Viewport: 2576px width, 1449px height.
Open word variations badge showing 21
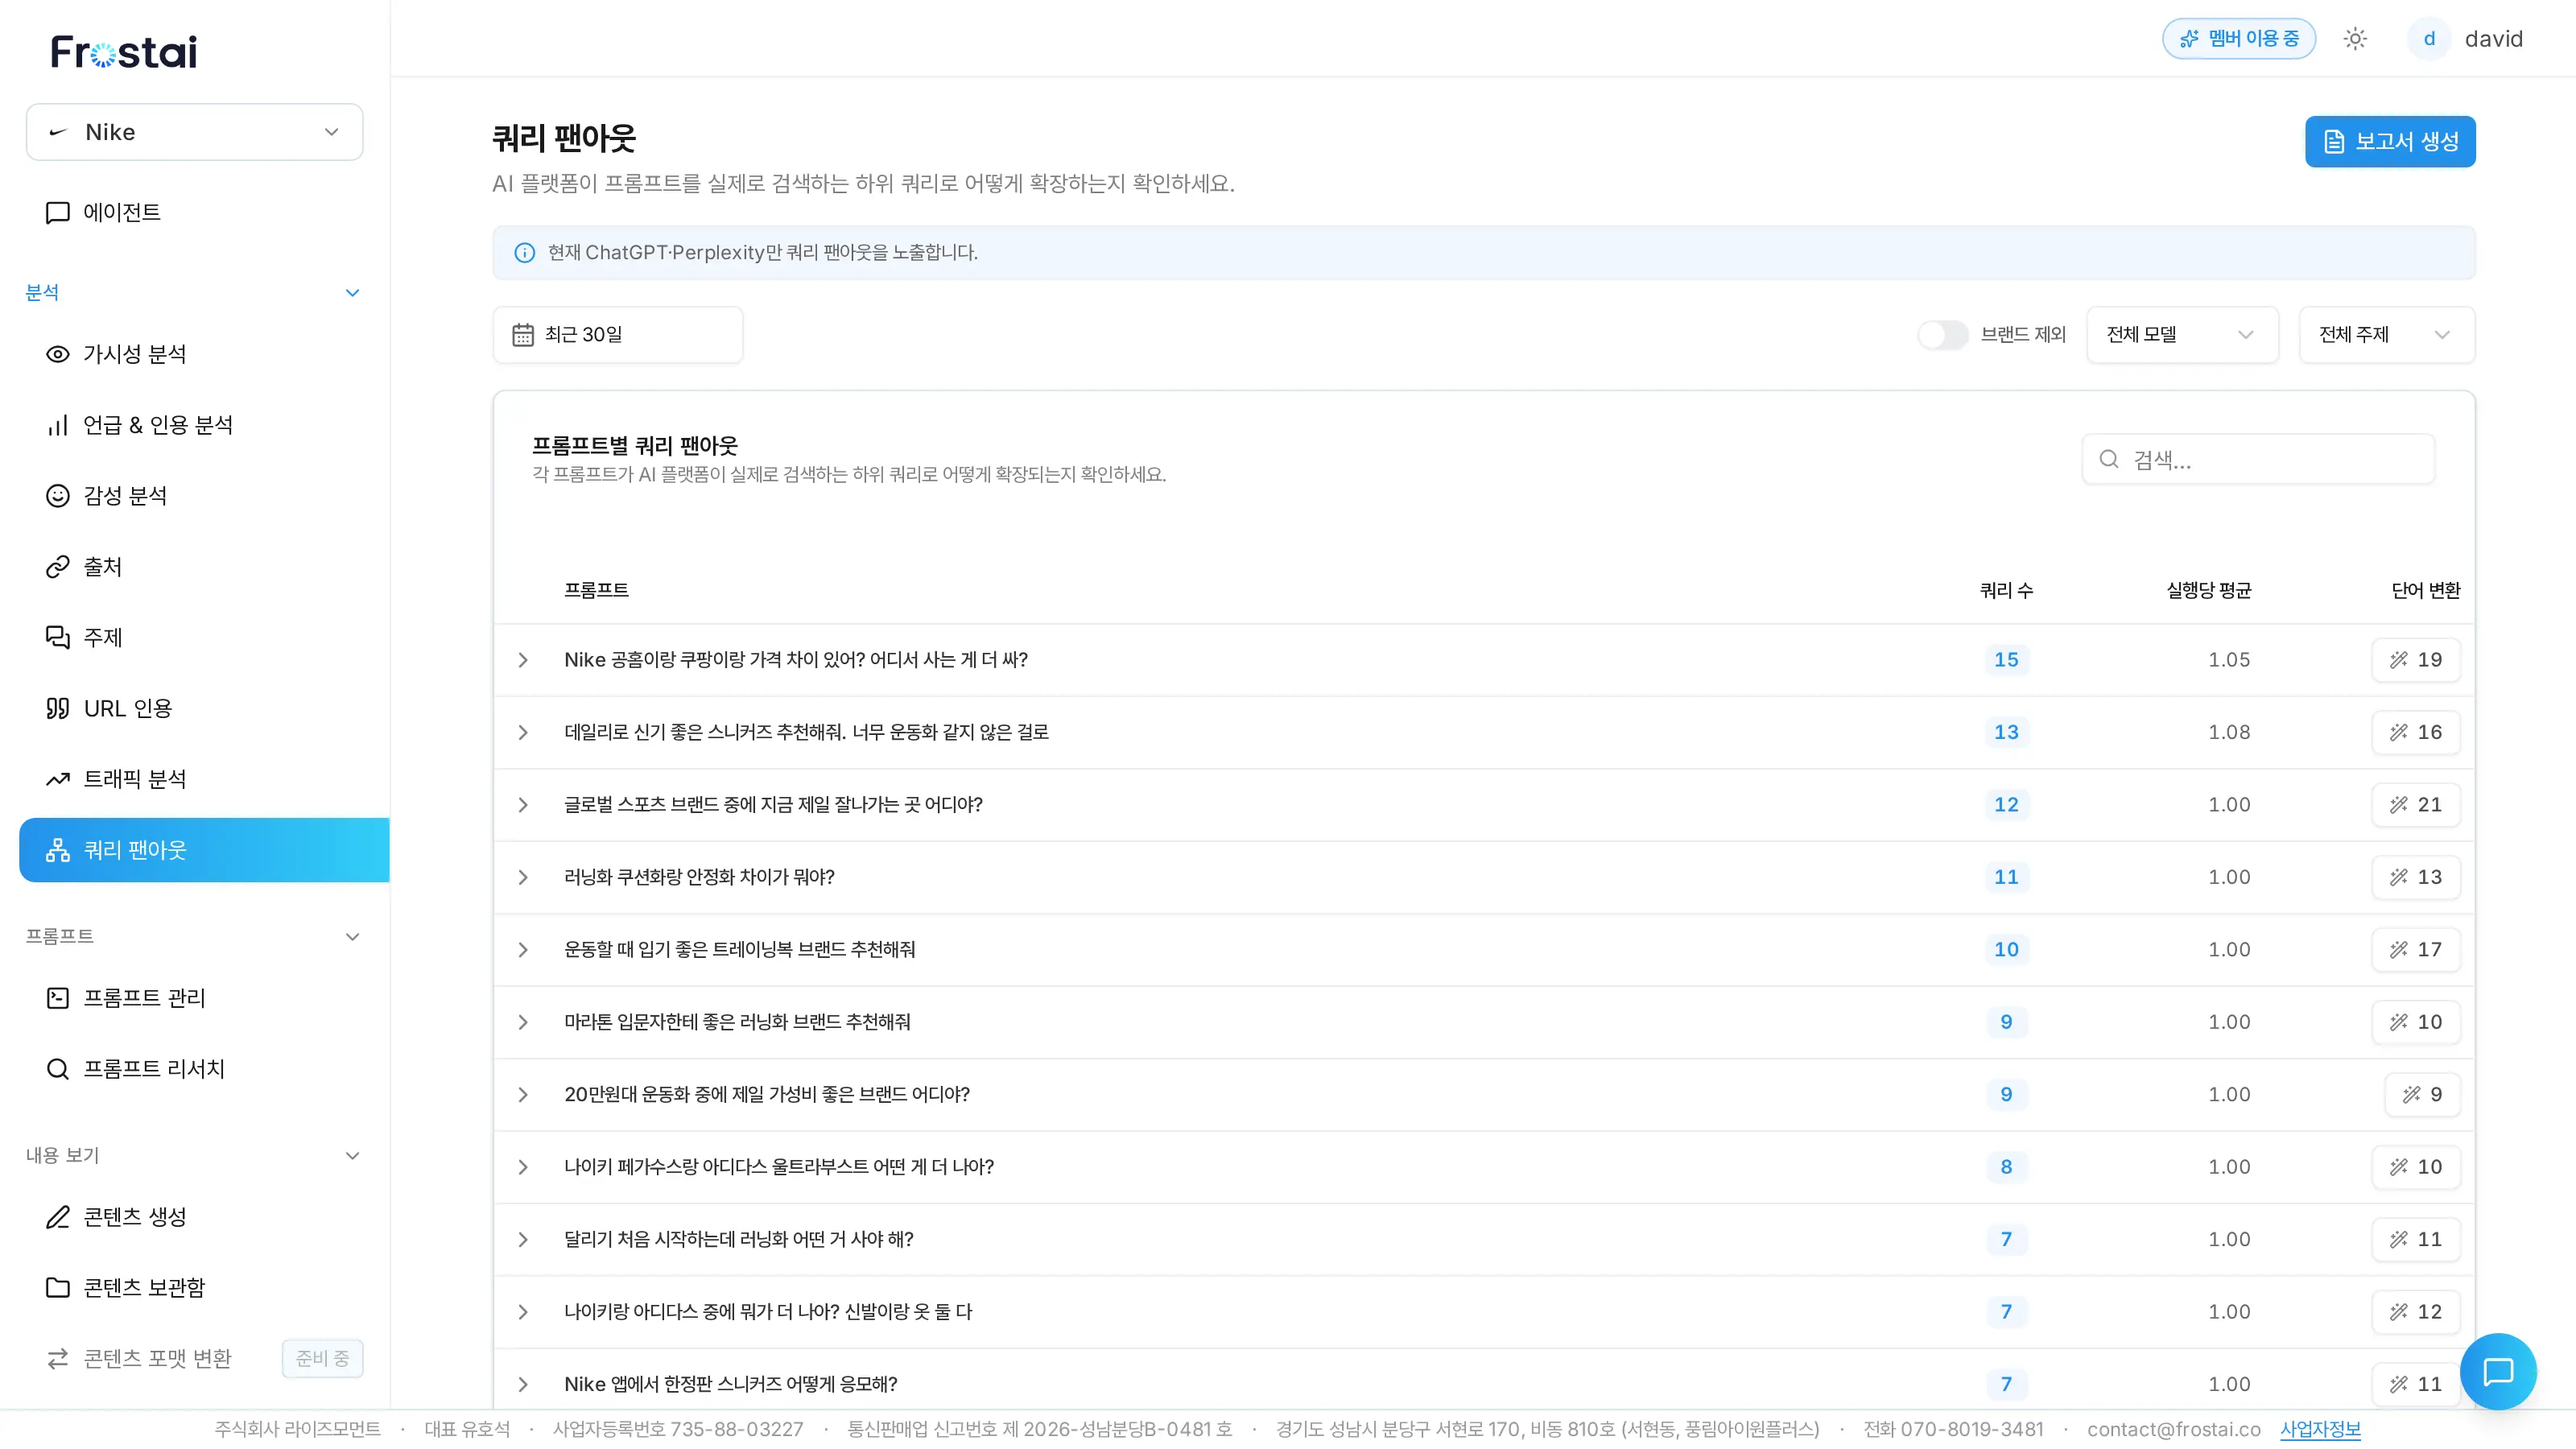click(x=2415, y=805)
